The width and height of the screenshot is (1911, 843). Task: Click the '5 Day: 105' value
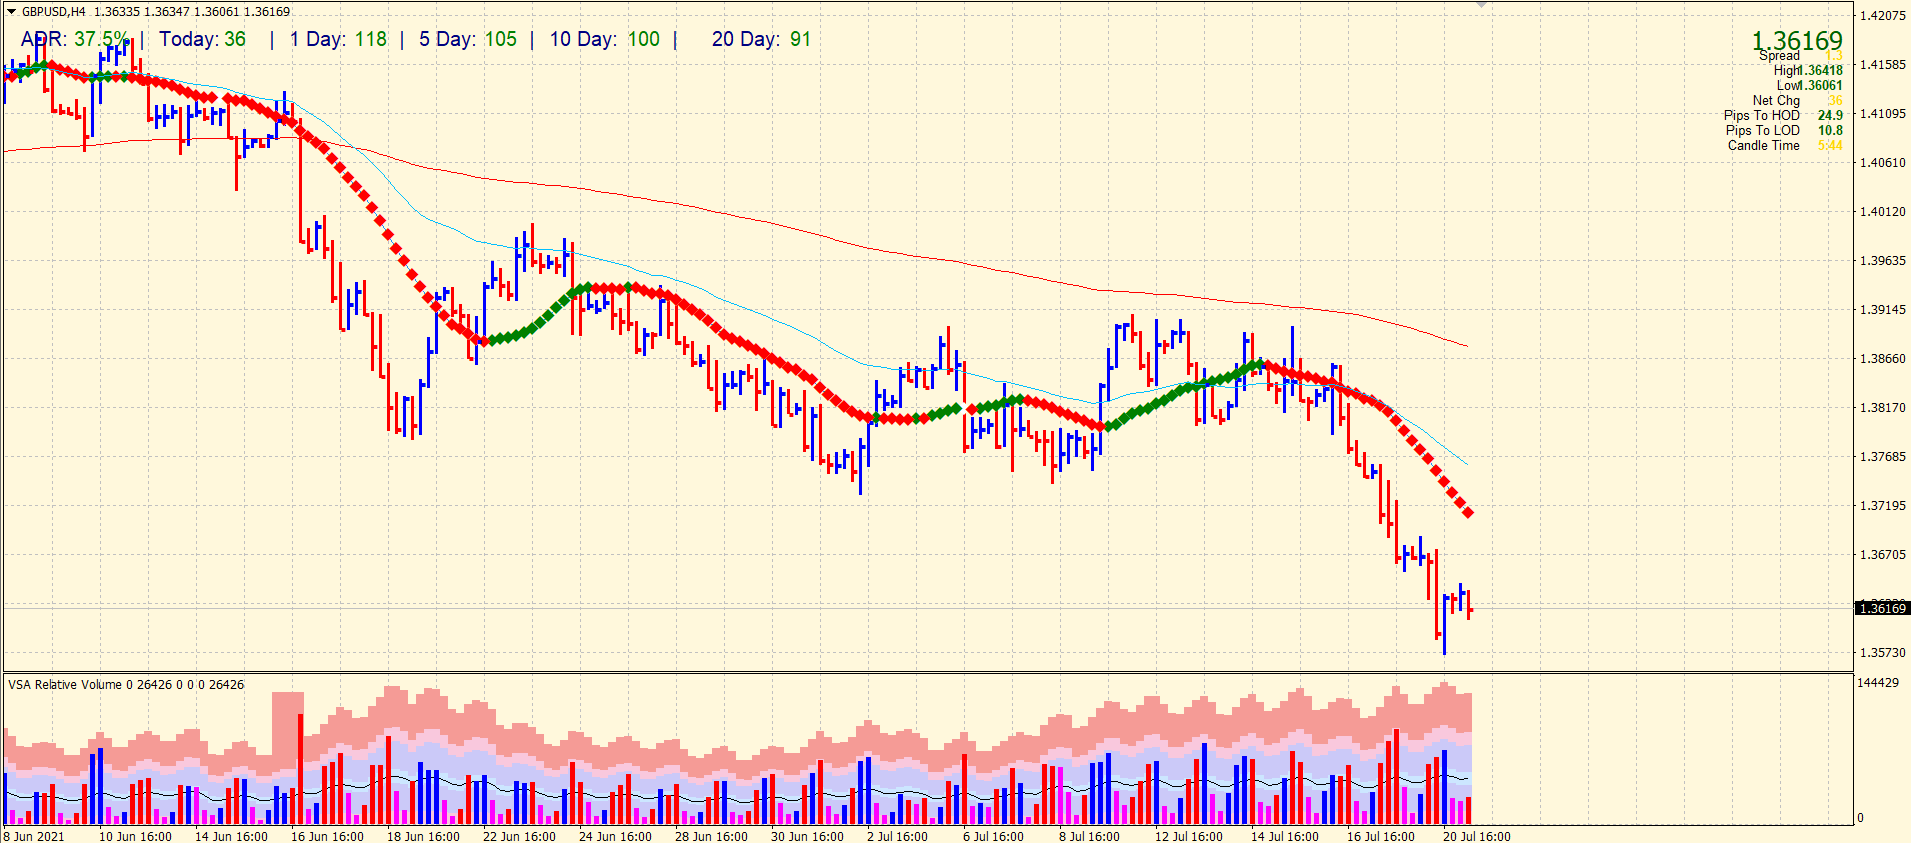[x=468, y=39]
